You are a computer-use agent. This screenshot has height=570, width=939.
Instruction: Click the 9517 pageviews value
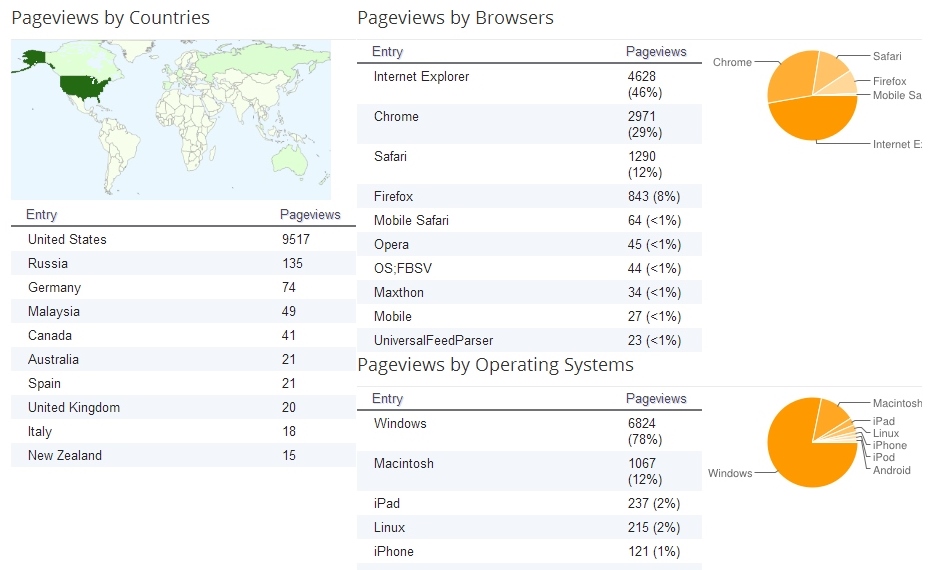[296, 239]
